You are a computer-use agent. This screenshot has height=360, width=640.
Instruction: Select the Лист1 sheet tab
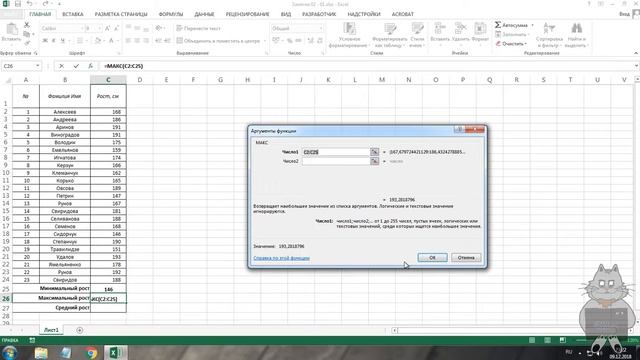51,330
